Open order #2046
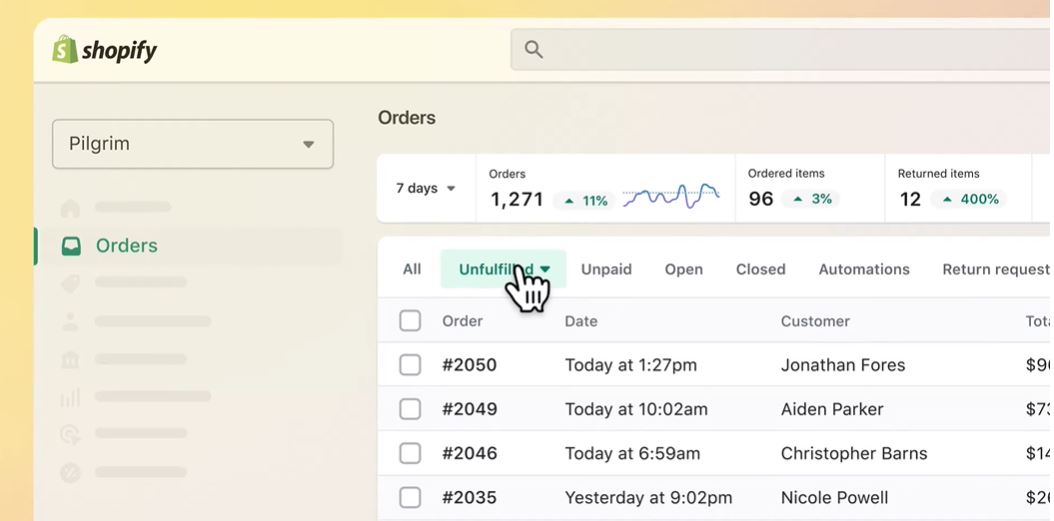Screen dimensions: 1054x521 click(x=469, y=453)
